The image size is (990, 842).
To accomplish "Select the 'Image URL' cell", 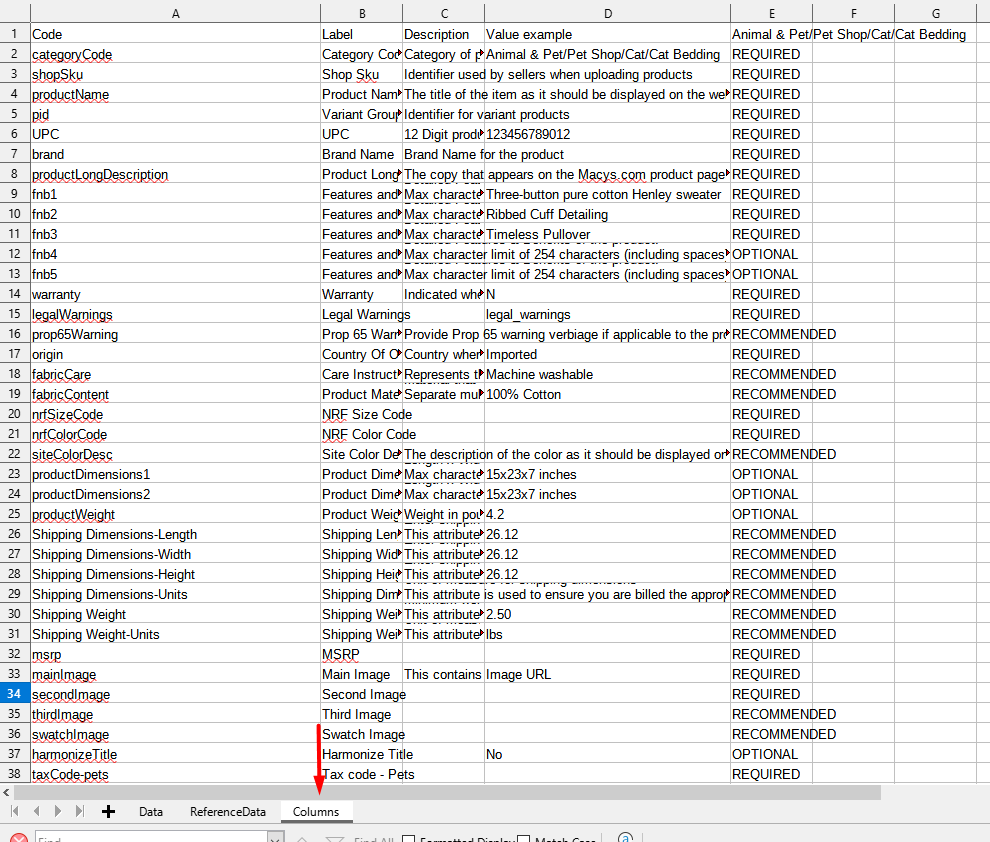I will (x=607, y=674).
